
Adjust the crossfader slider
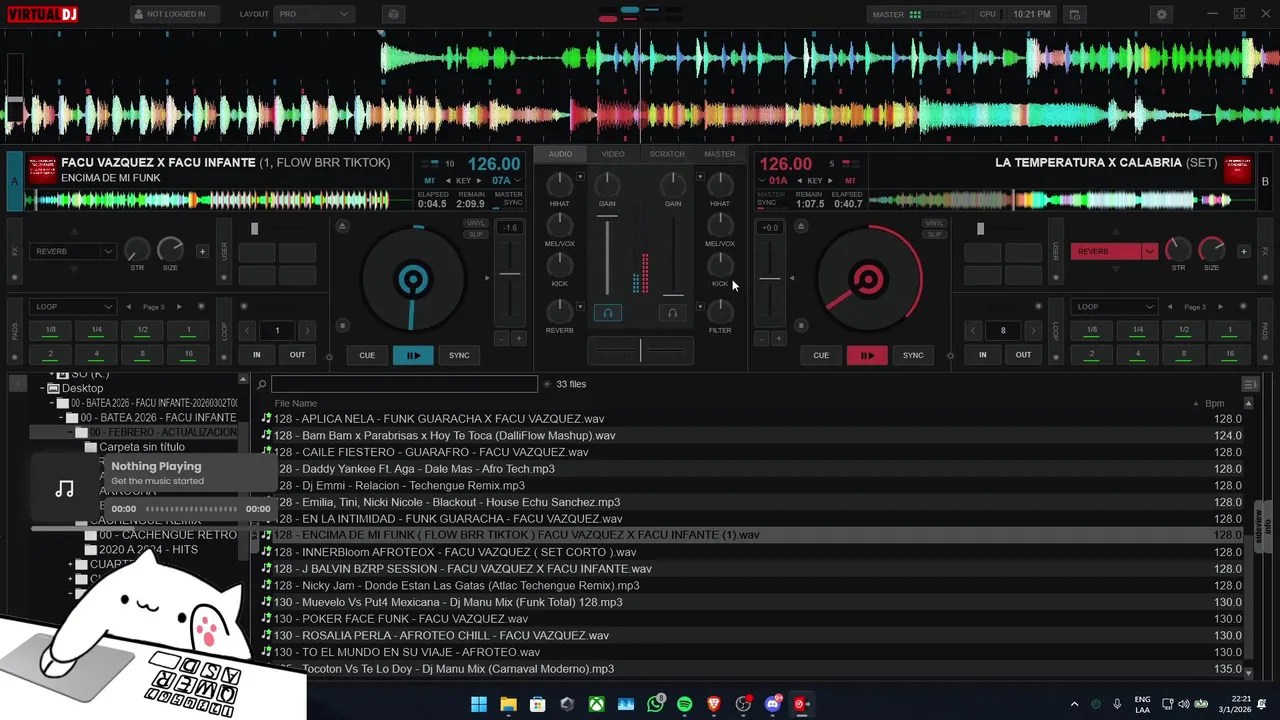[640, 350]
